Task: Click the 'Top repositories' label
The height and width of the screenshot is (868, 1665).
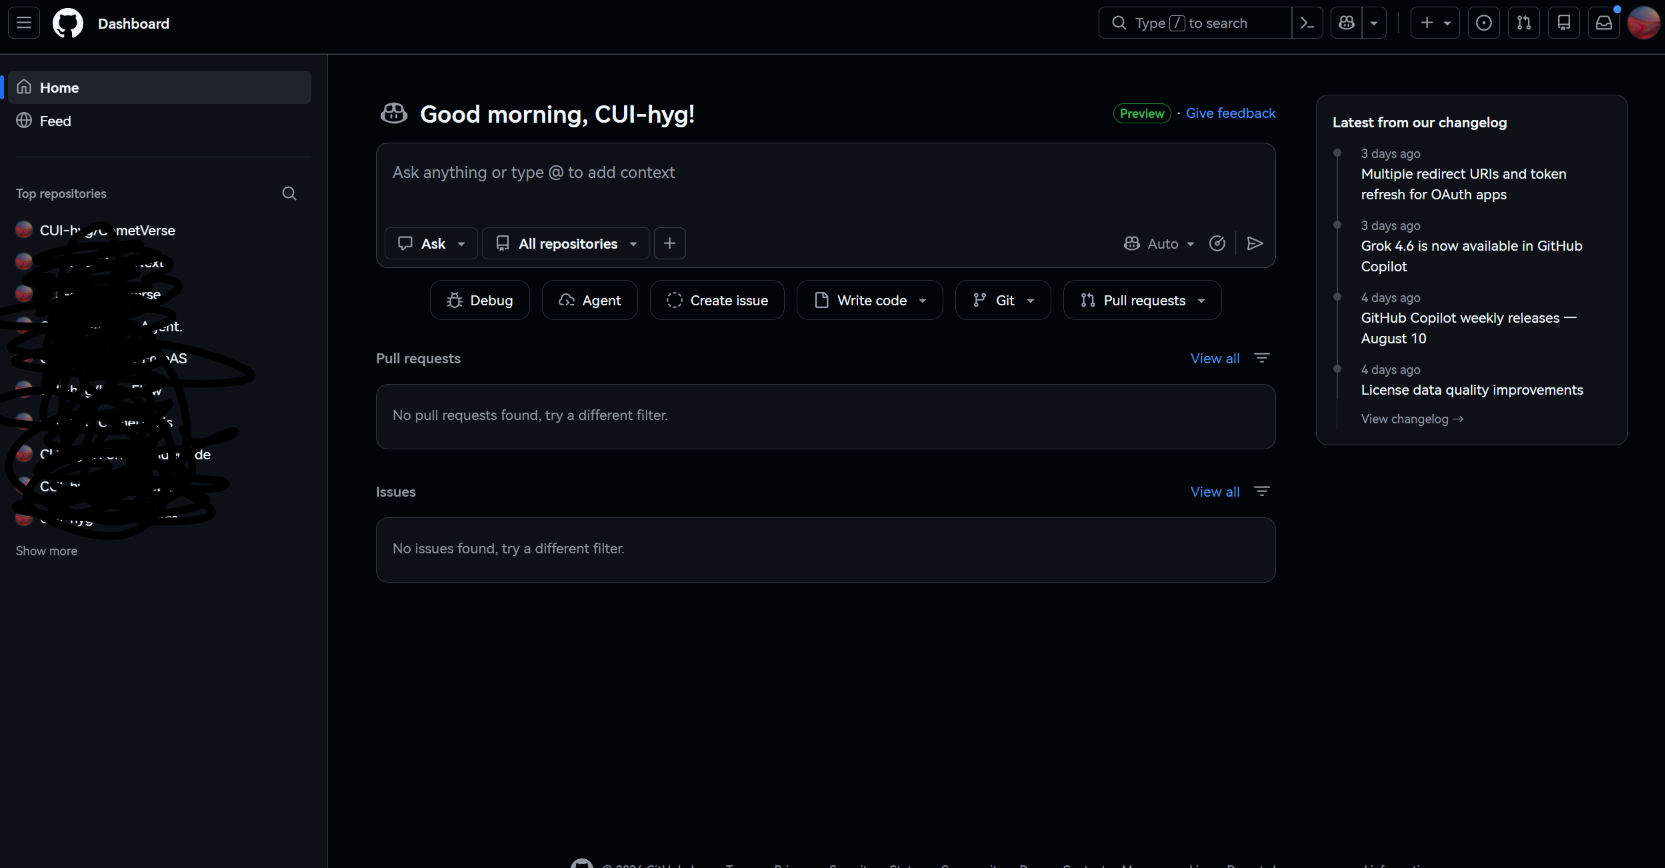Action: coord(61,194)
